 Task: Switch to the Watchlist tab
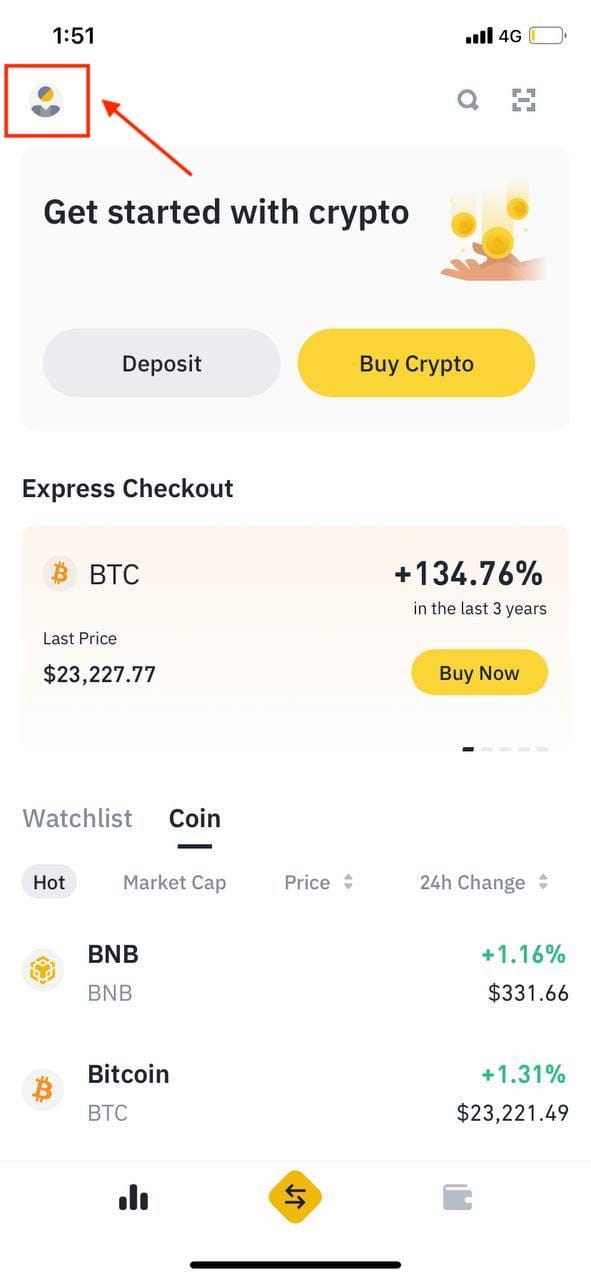click(x=77, y=818)
